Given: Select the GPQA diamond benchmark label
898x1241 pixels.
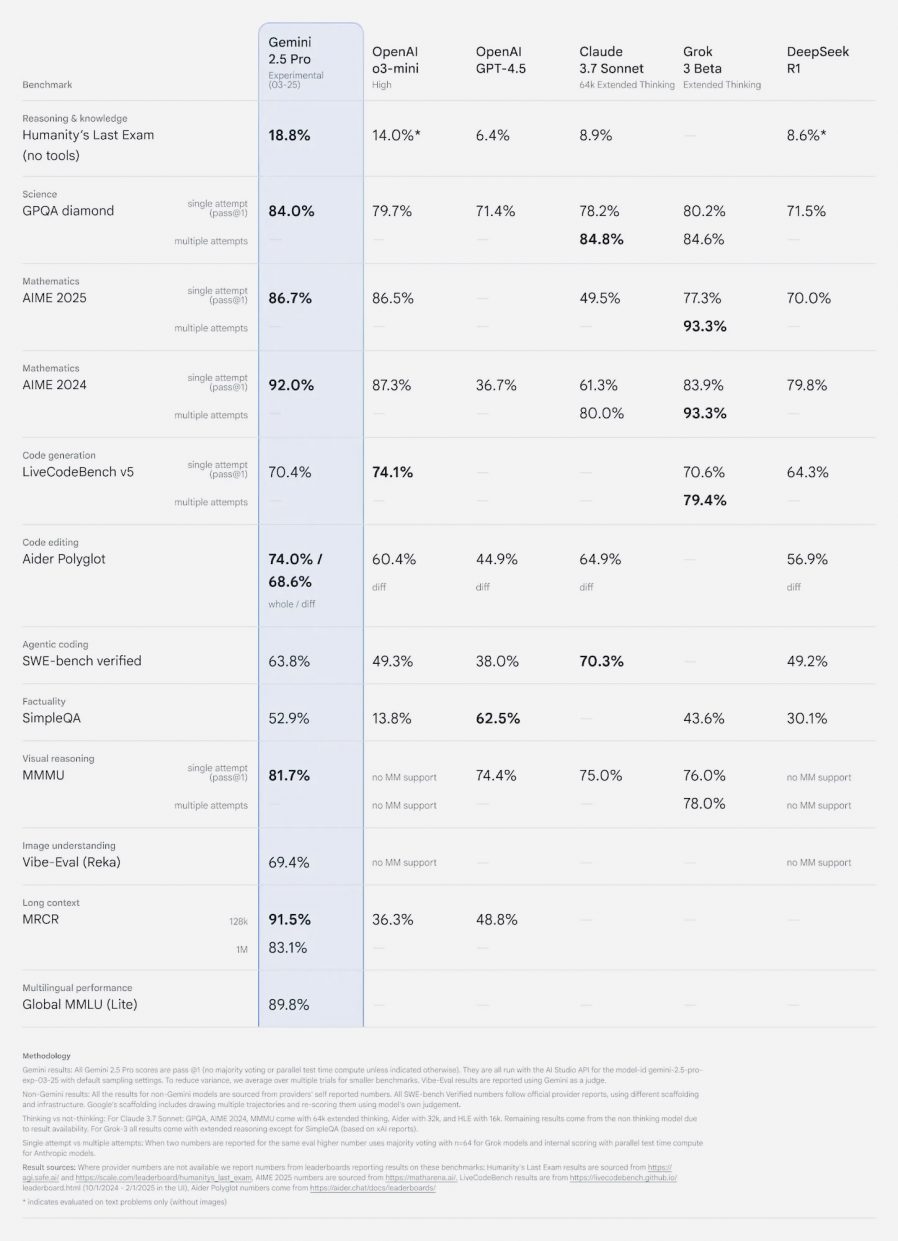Looking at the screenshot, I should click(68, 211).
